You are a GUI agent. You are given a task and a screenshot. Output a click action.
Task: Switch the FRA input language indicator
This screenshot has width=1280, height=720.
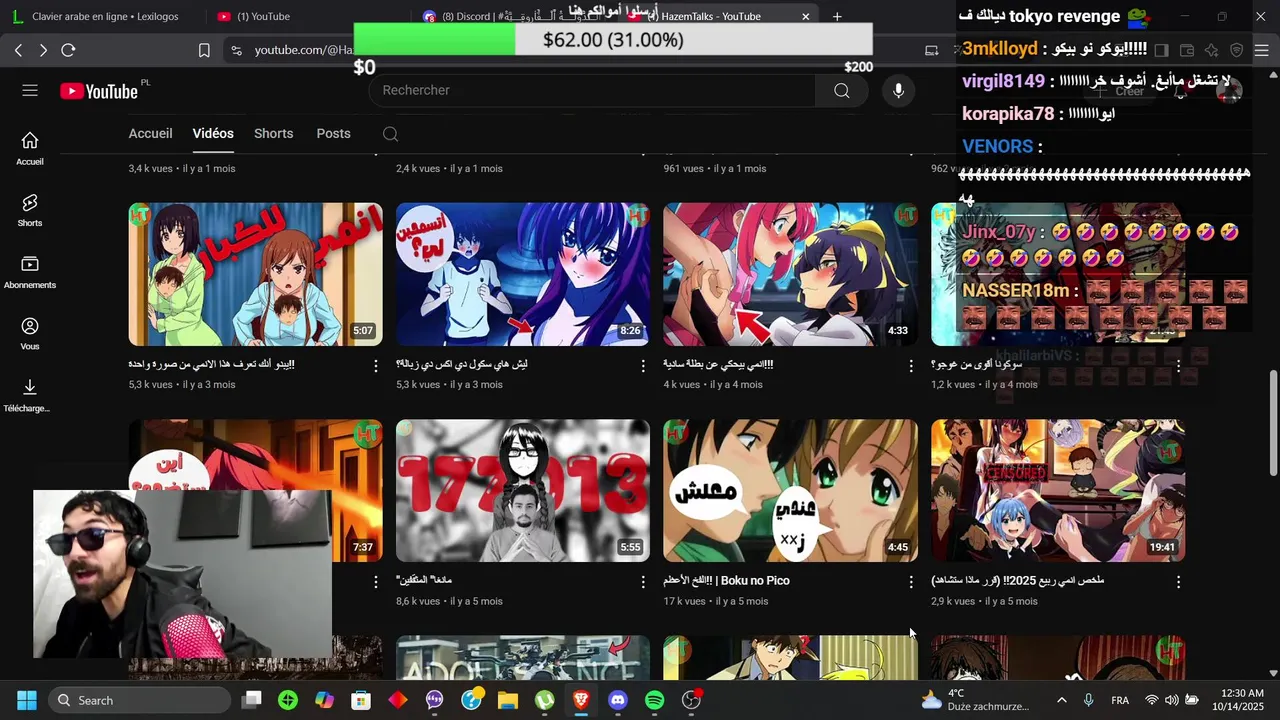[1120, 700]
